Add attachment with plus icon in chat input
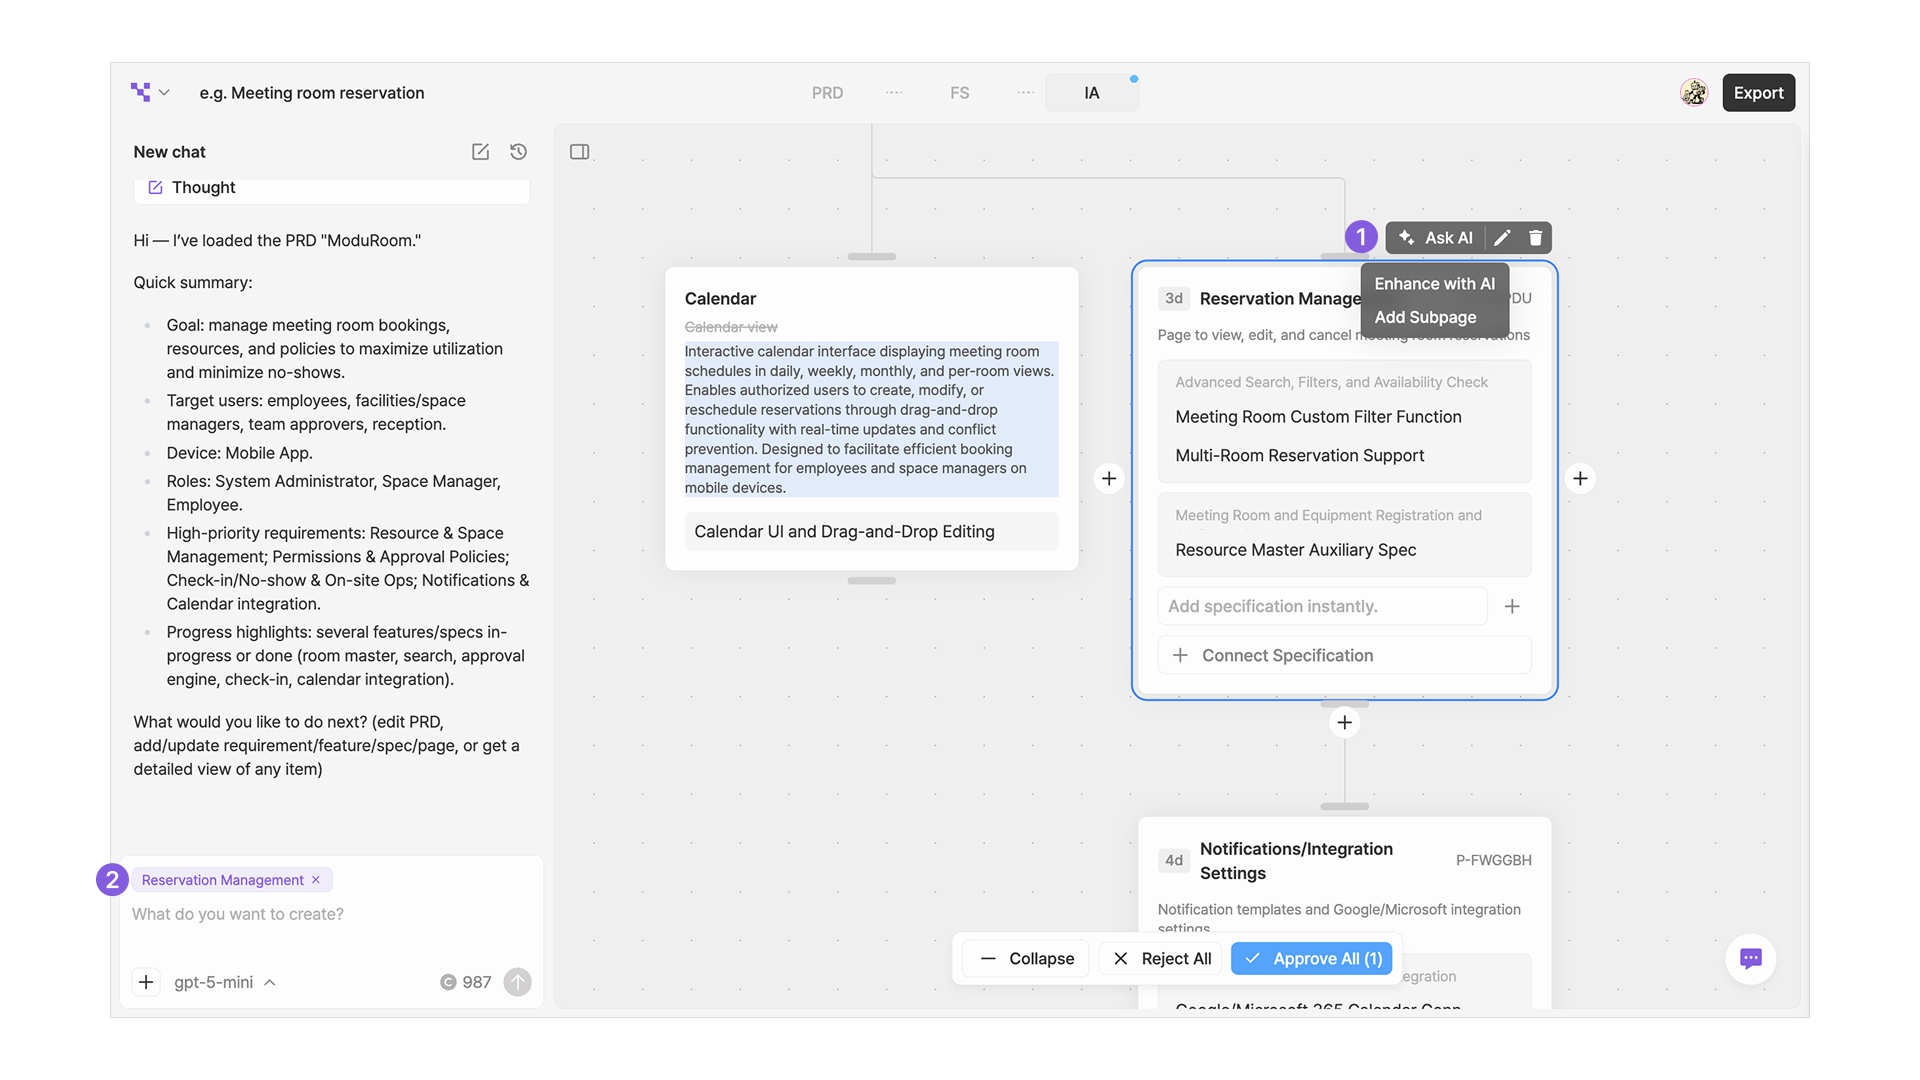 point(146,982)
